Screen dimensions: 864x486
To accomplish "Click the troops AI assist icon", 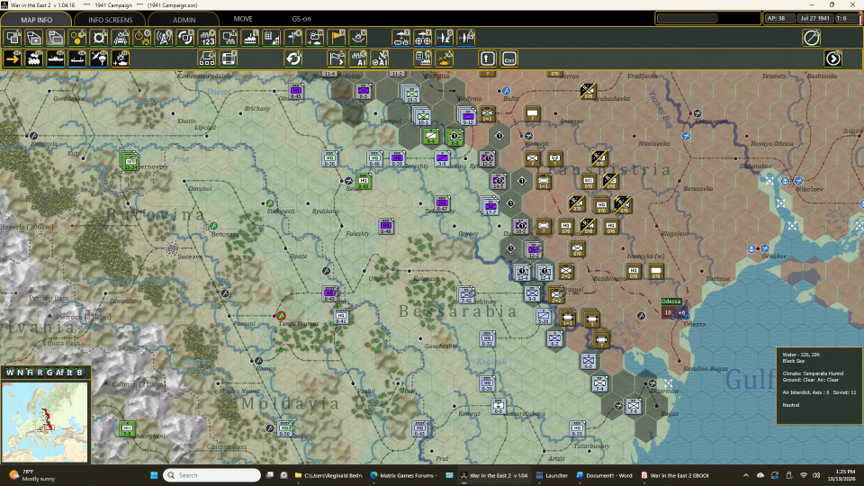I will coord(358,58).
